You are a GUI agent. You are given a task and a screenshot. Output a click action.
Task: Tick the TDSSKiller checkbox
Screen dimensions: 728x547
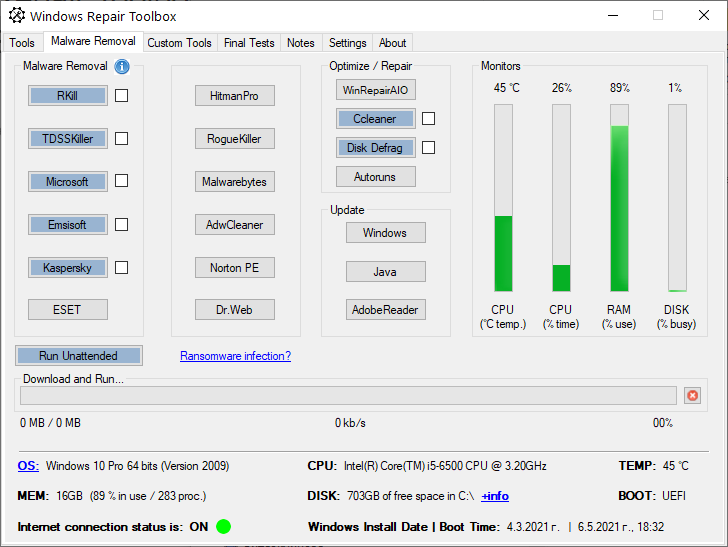pyautogui.click(x=122, y=138)
